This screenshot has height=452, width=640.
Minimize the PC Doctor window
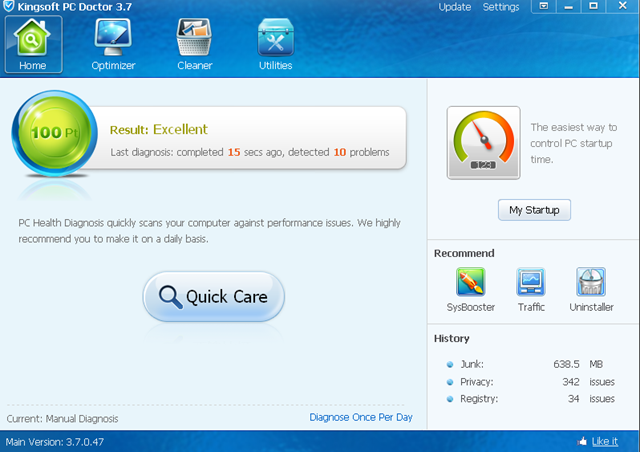click(569, 6)
